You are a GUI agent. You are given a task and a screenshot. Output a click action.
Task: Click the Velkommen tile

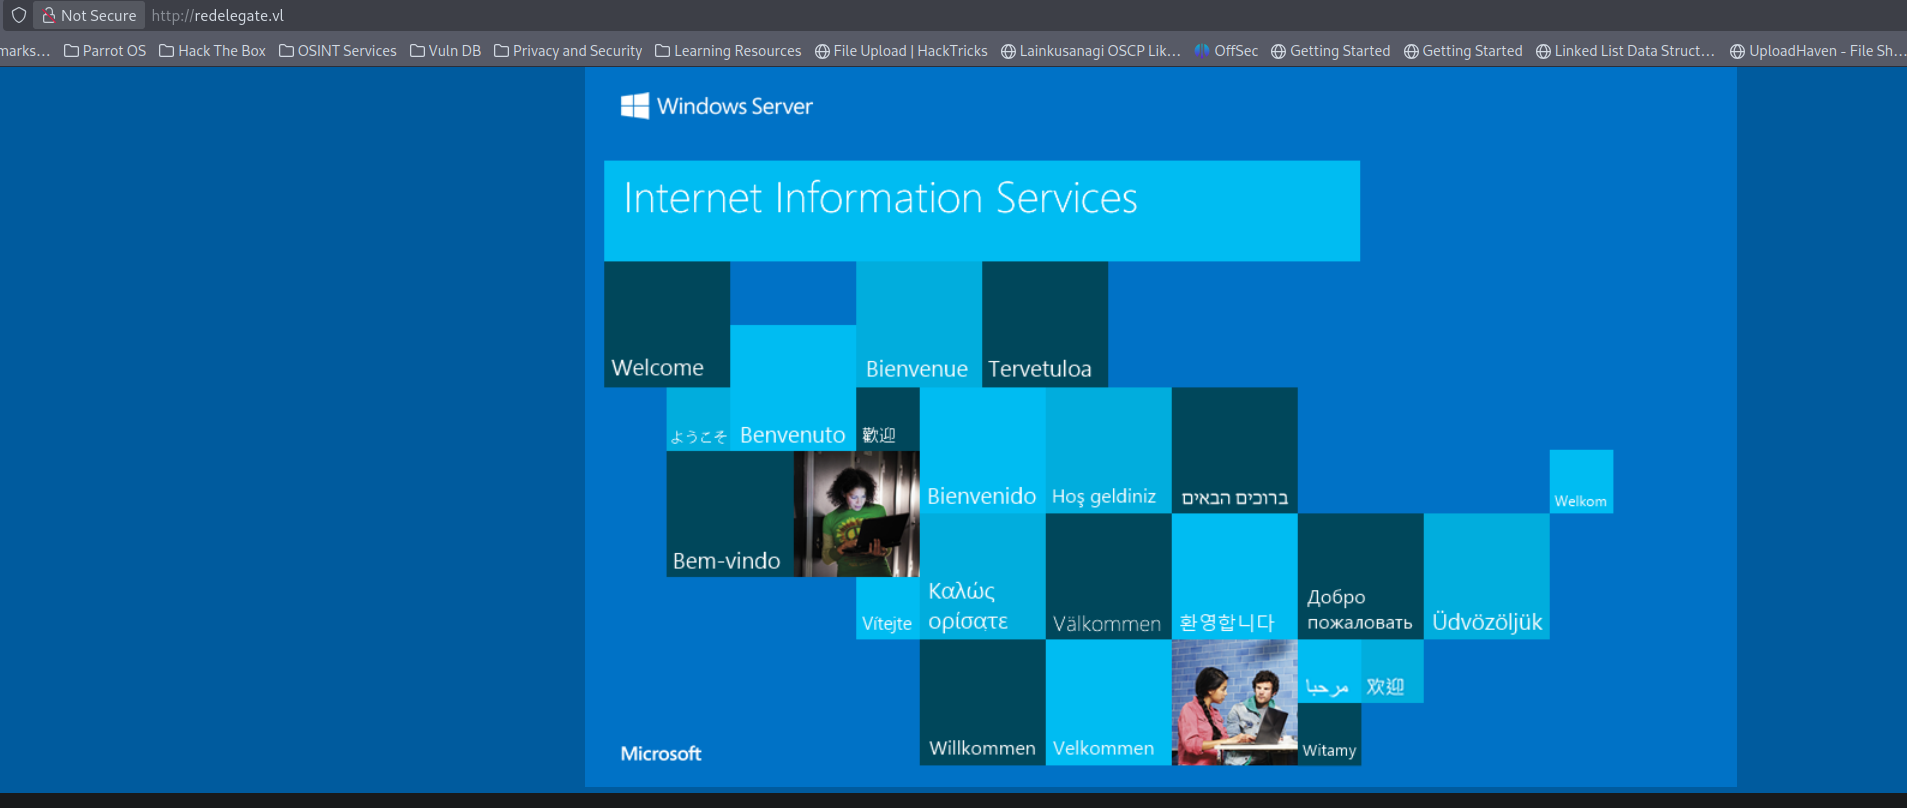pyautogui.click(x=1108, y=702)
